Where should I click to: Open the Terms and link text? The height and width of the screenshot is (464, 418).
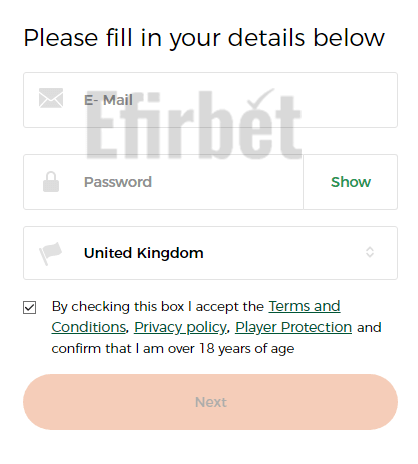(304, 306)
